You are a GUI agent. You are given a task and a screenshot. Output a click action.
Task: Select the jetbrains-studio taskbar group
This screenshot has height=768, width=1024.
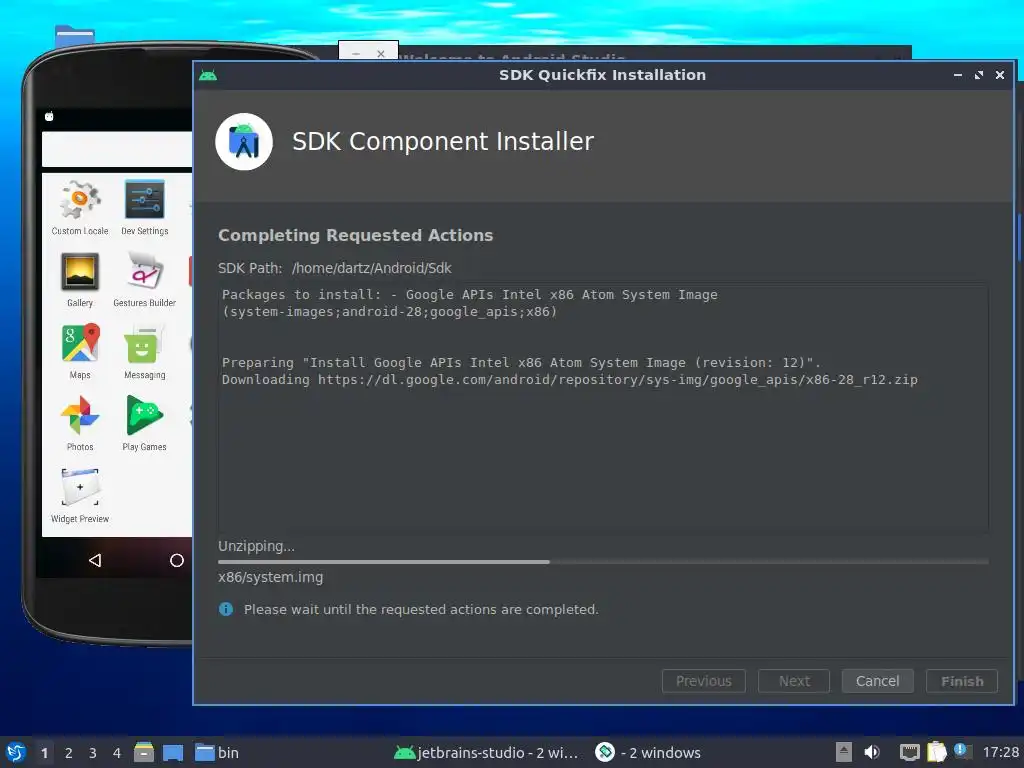486,752
